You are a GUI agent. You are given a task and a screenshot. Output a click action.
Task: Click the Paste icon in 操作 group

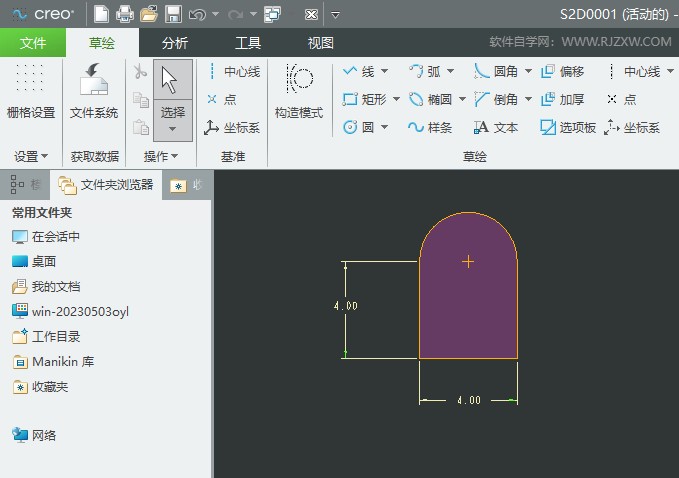[x=141, y=127]
